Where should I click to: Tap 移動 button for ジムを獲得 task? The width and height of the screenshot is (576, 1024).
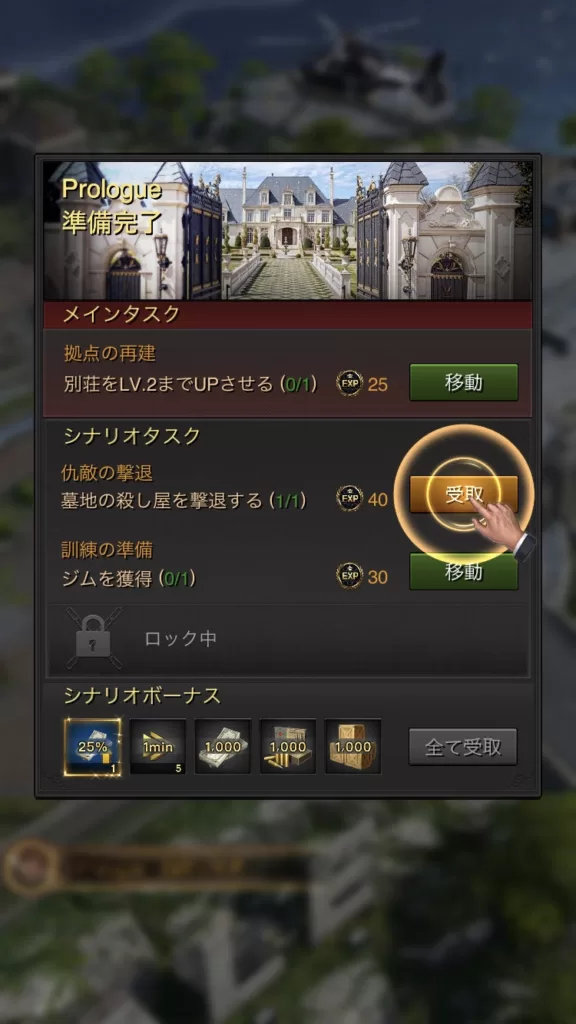pos(464,571)
